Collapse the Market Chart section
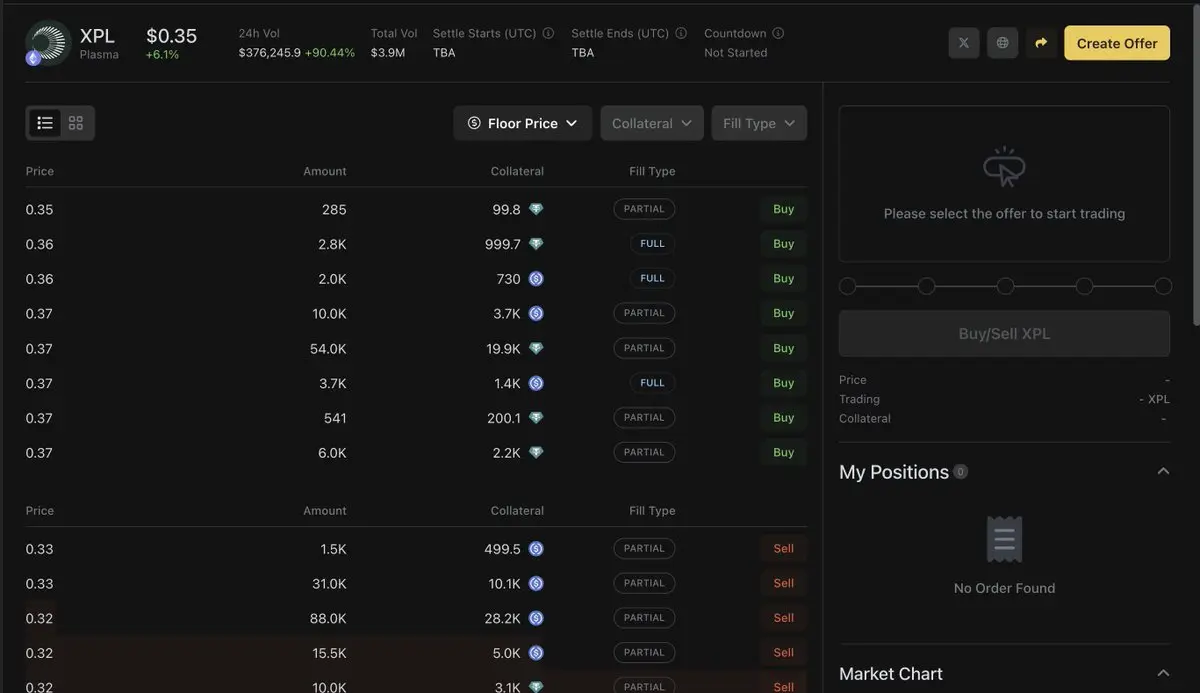Viewport: 1200px width, 693px height. point(1163,673)
